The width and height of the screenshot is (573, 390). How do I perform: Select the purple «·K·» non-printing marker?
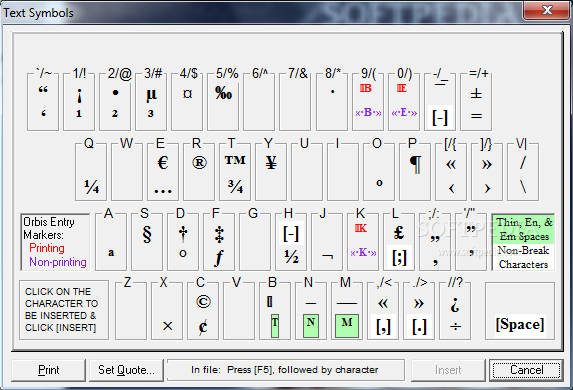(x=363, y=252)
